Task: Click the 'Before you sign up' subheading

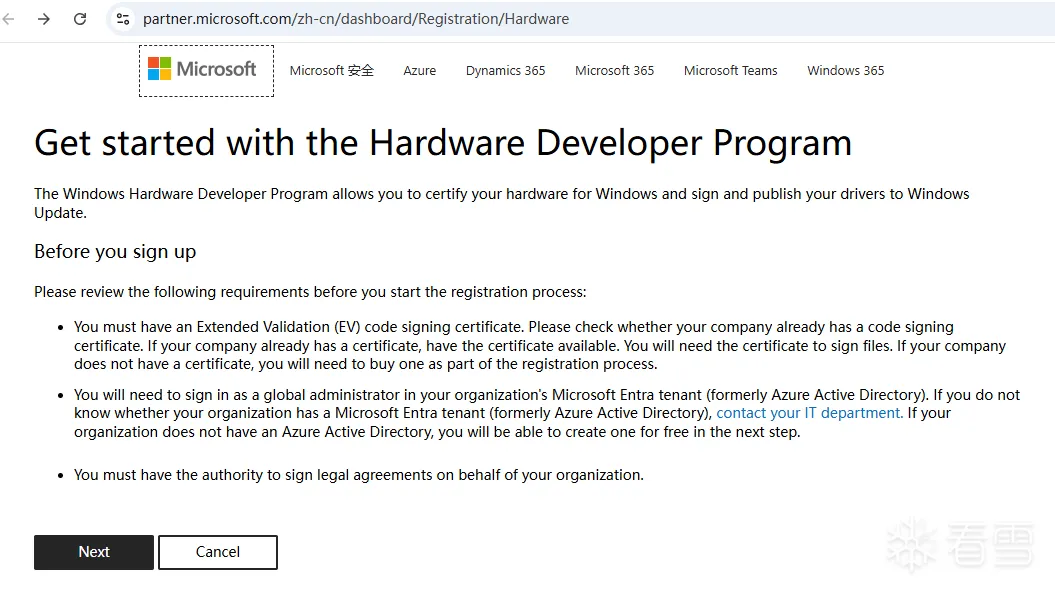Action: pyautogui.click(x=115, y=252)
